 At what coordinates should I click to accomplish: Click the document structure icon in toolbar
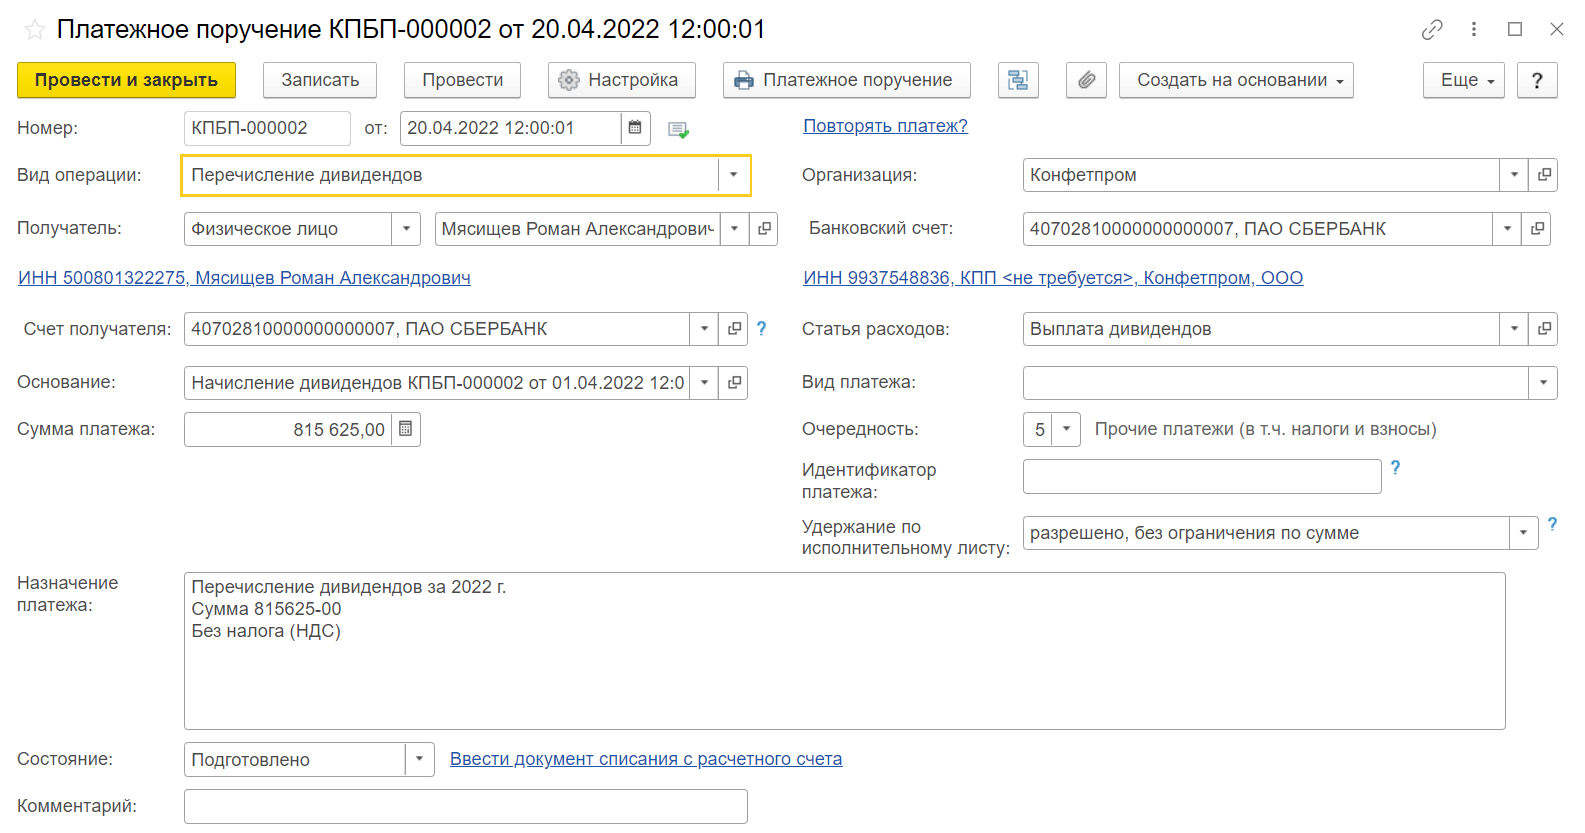pyautogui.click(x=1018, y=80)
